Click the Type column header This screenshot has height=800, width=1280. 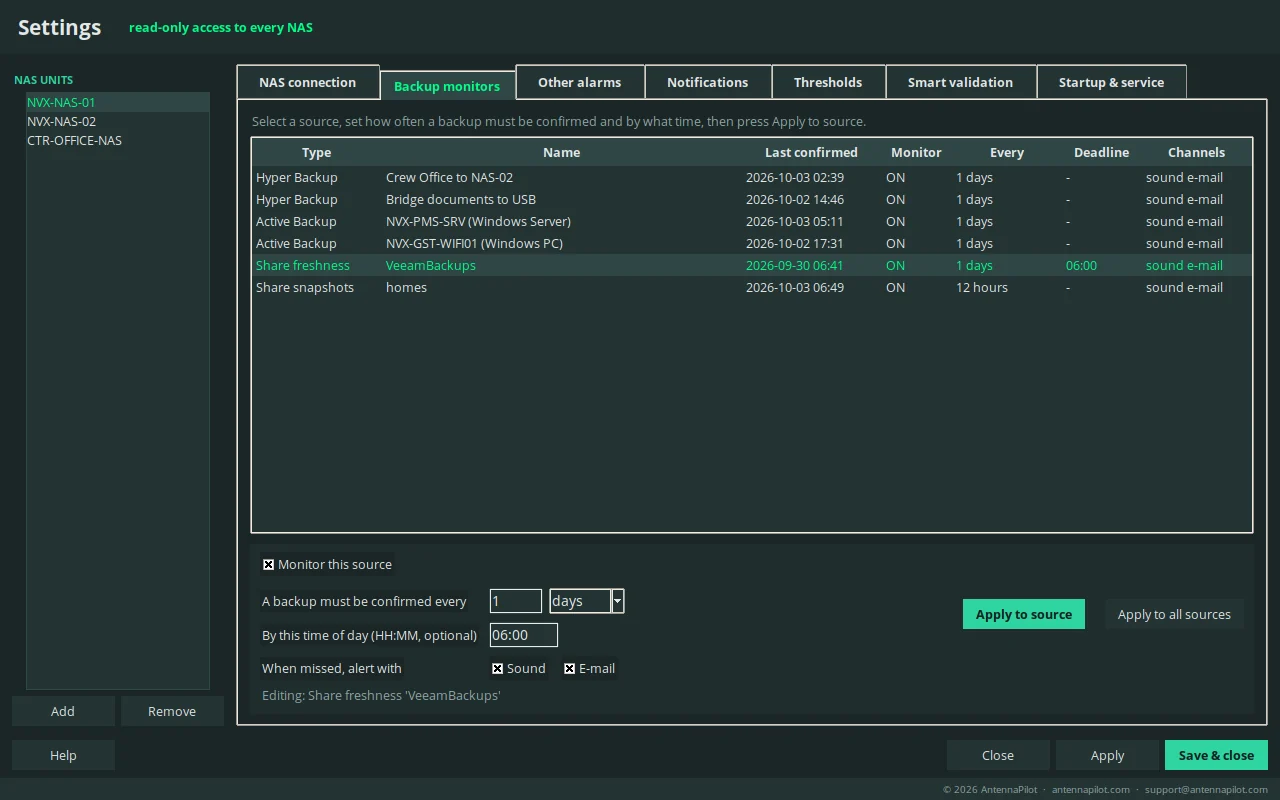317,152
